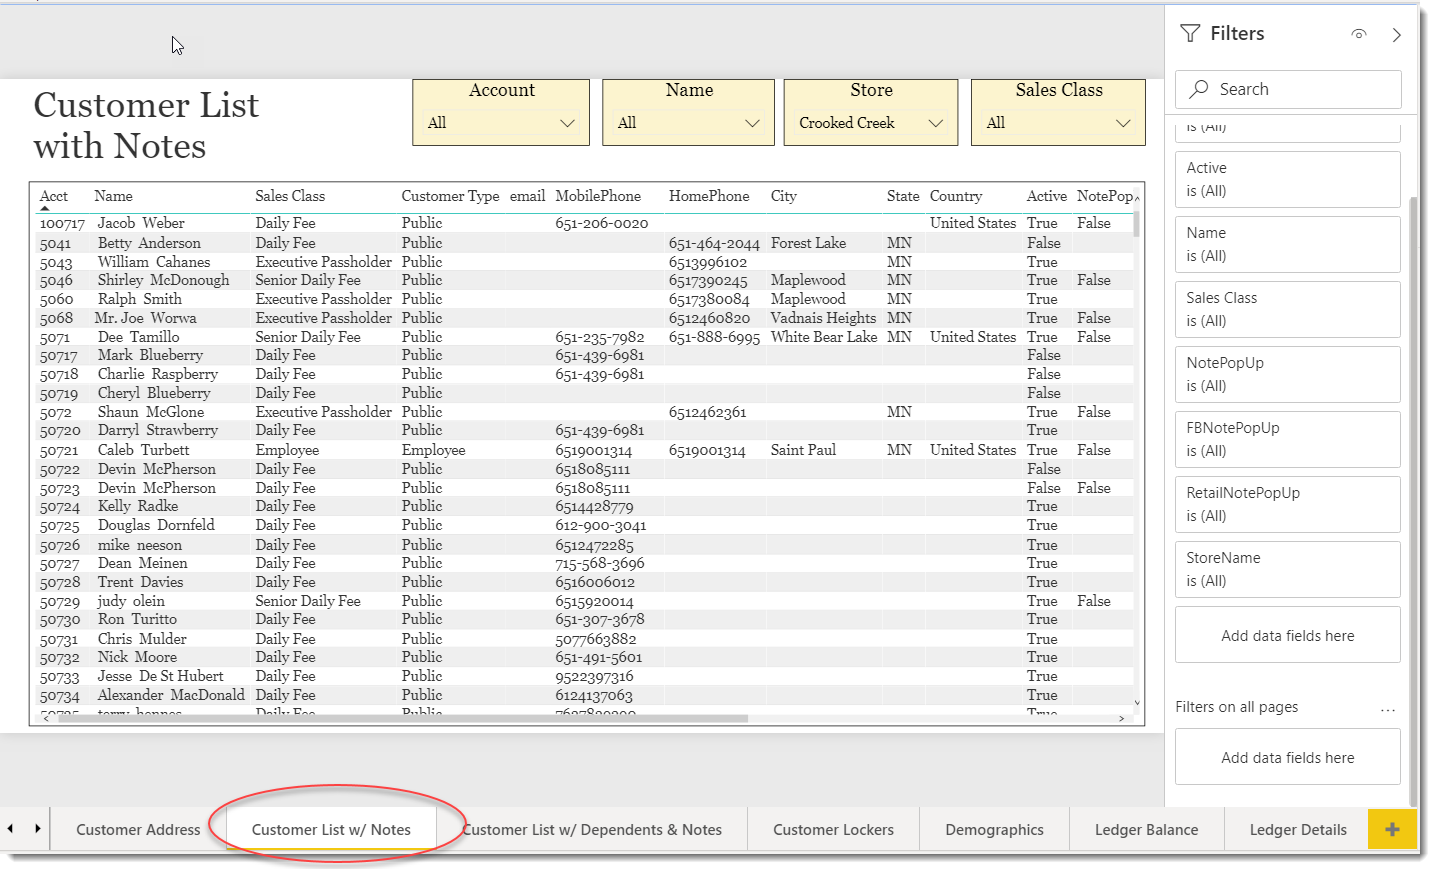This screenshot has width=1435, height=869.
Task: Click William Cahanes in the table
Action: coord(154,262)
